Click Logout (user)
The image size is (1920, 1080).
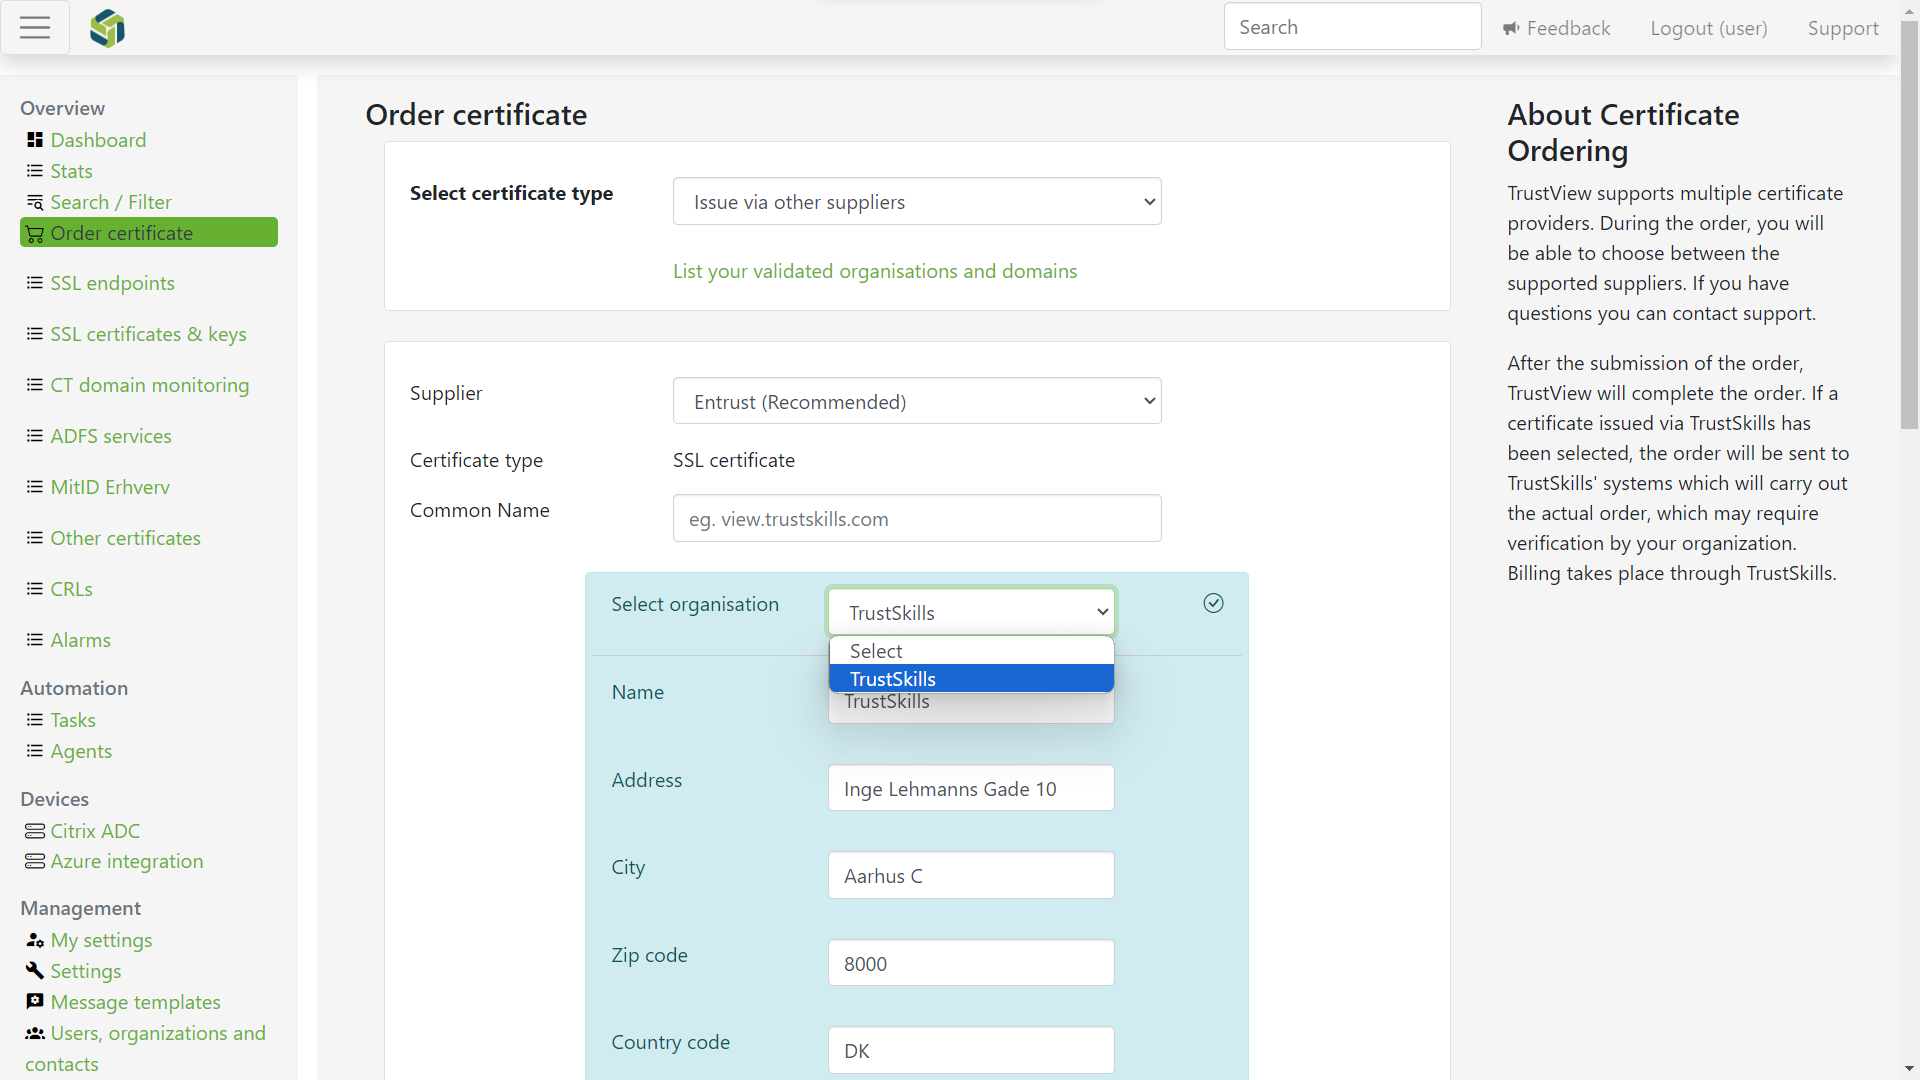1708,28
